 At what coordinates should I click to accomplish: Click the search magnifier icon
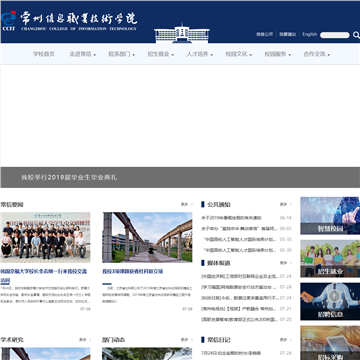tap(356, 35)
